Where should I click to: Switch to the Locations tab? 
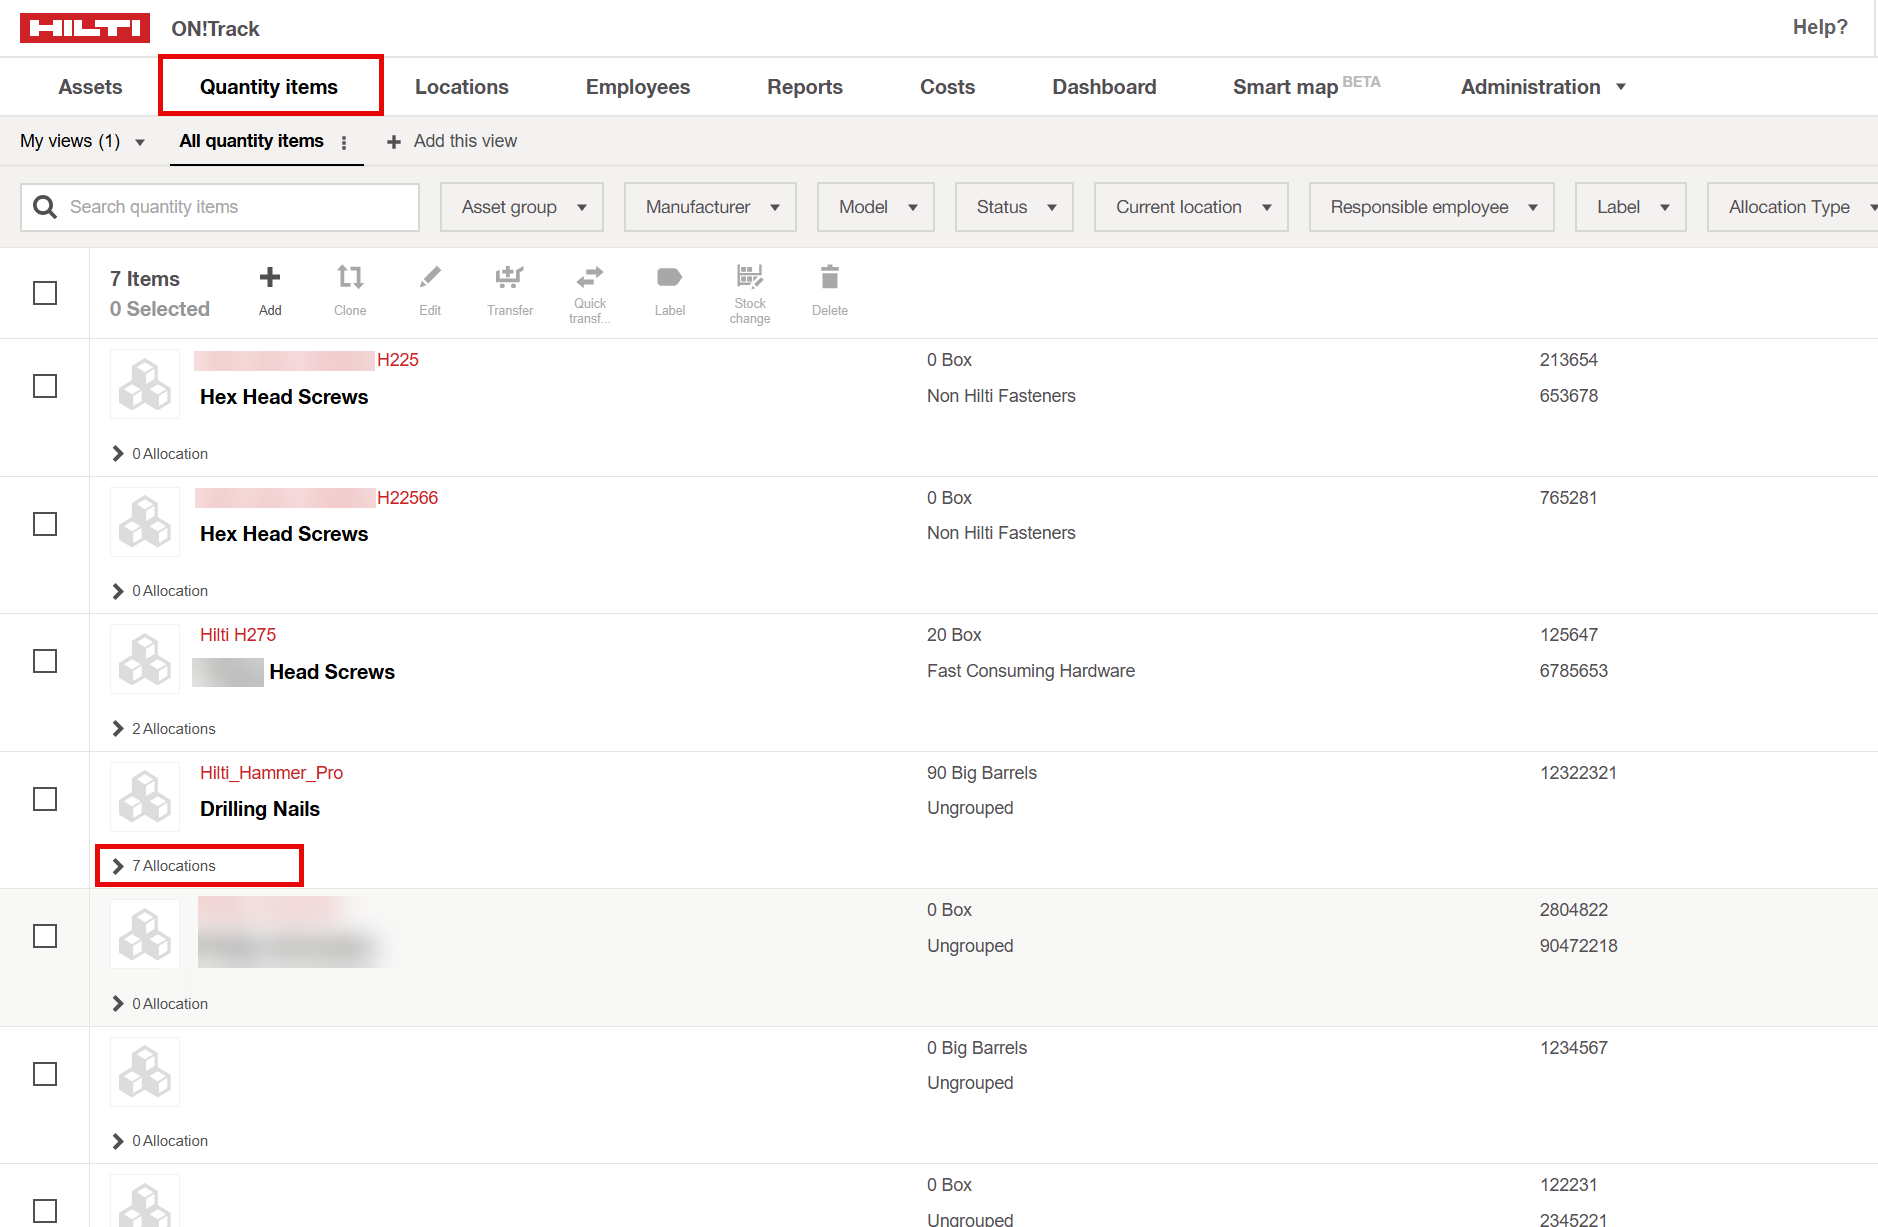pos(461,87)
